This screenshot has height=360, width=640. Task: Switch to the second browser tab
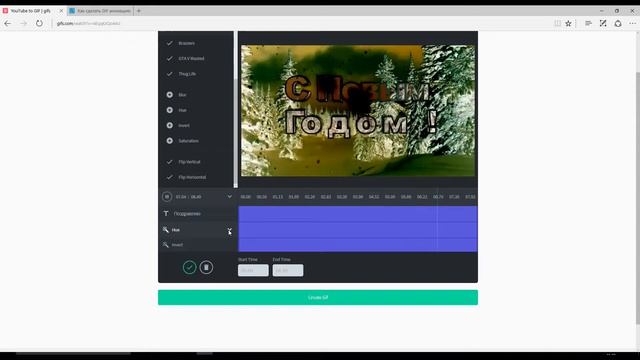coord(100,11)
